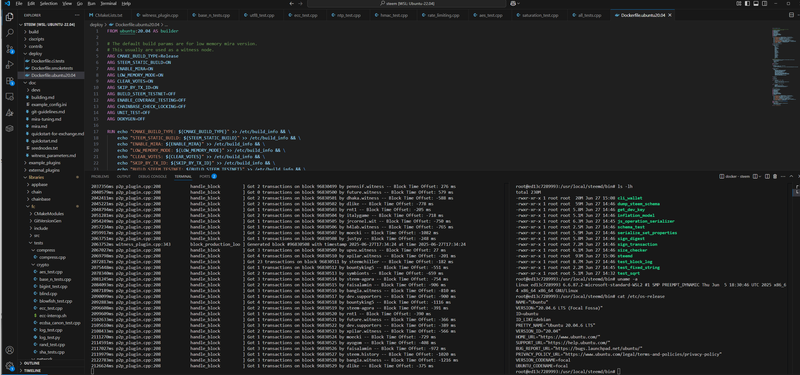Toggle the bottom panel visibility

click(756, 3)
